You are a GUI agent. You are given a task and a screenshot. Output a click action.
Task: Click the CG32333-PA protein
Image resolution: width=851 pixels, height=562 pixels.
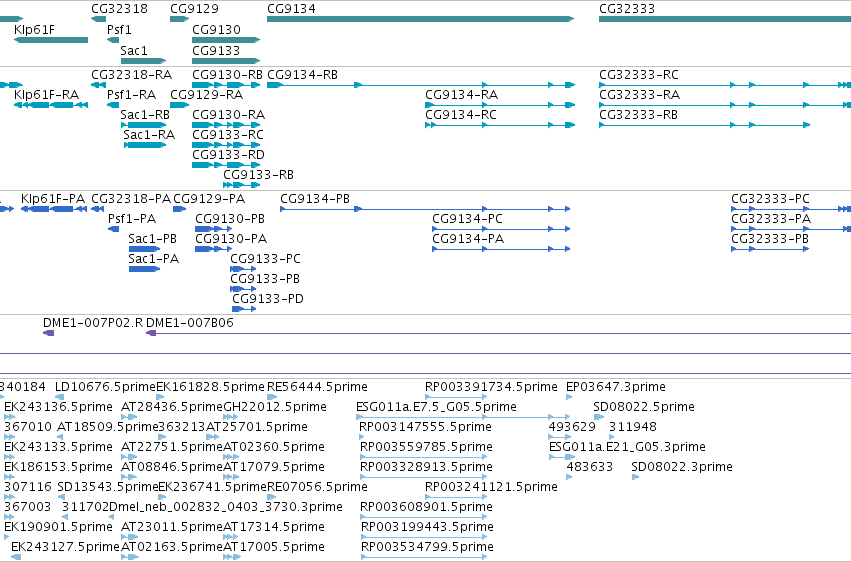[x=791, y=229]
